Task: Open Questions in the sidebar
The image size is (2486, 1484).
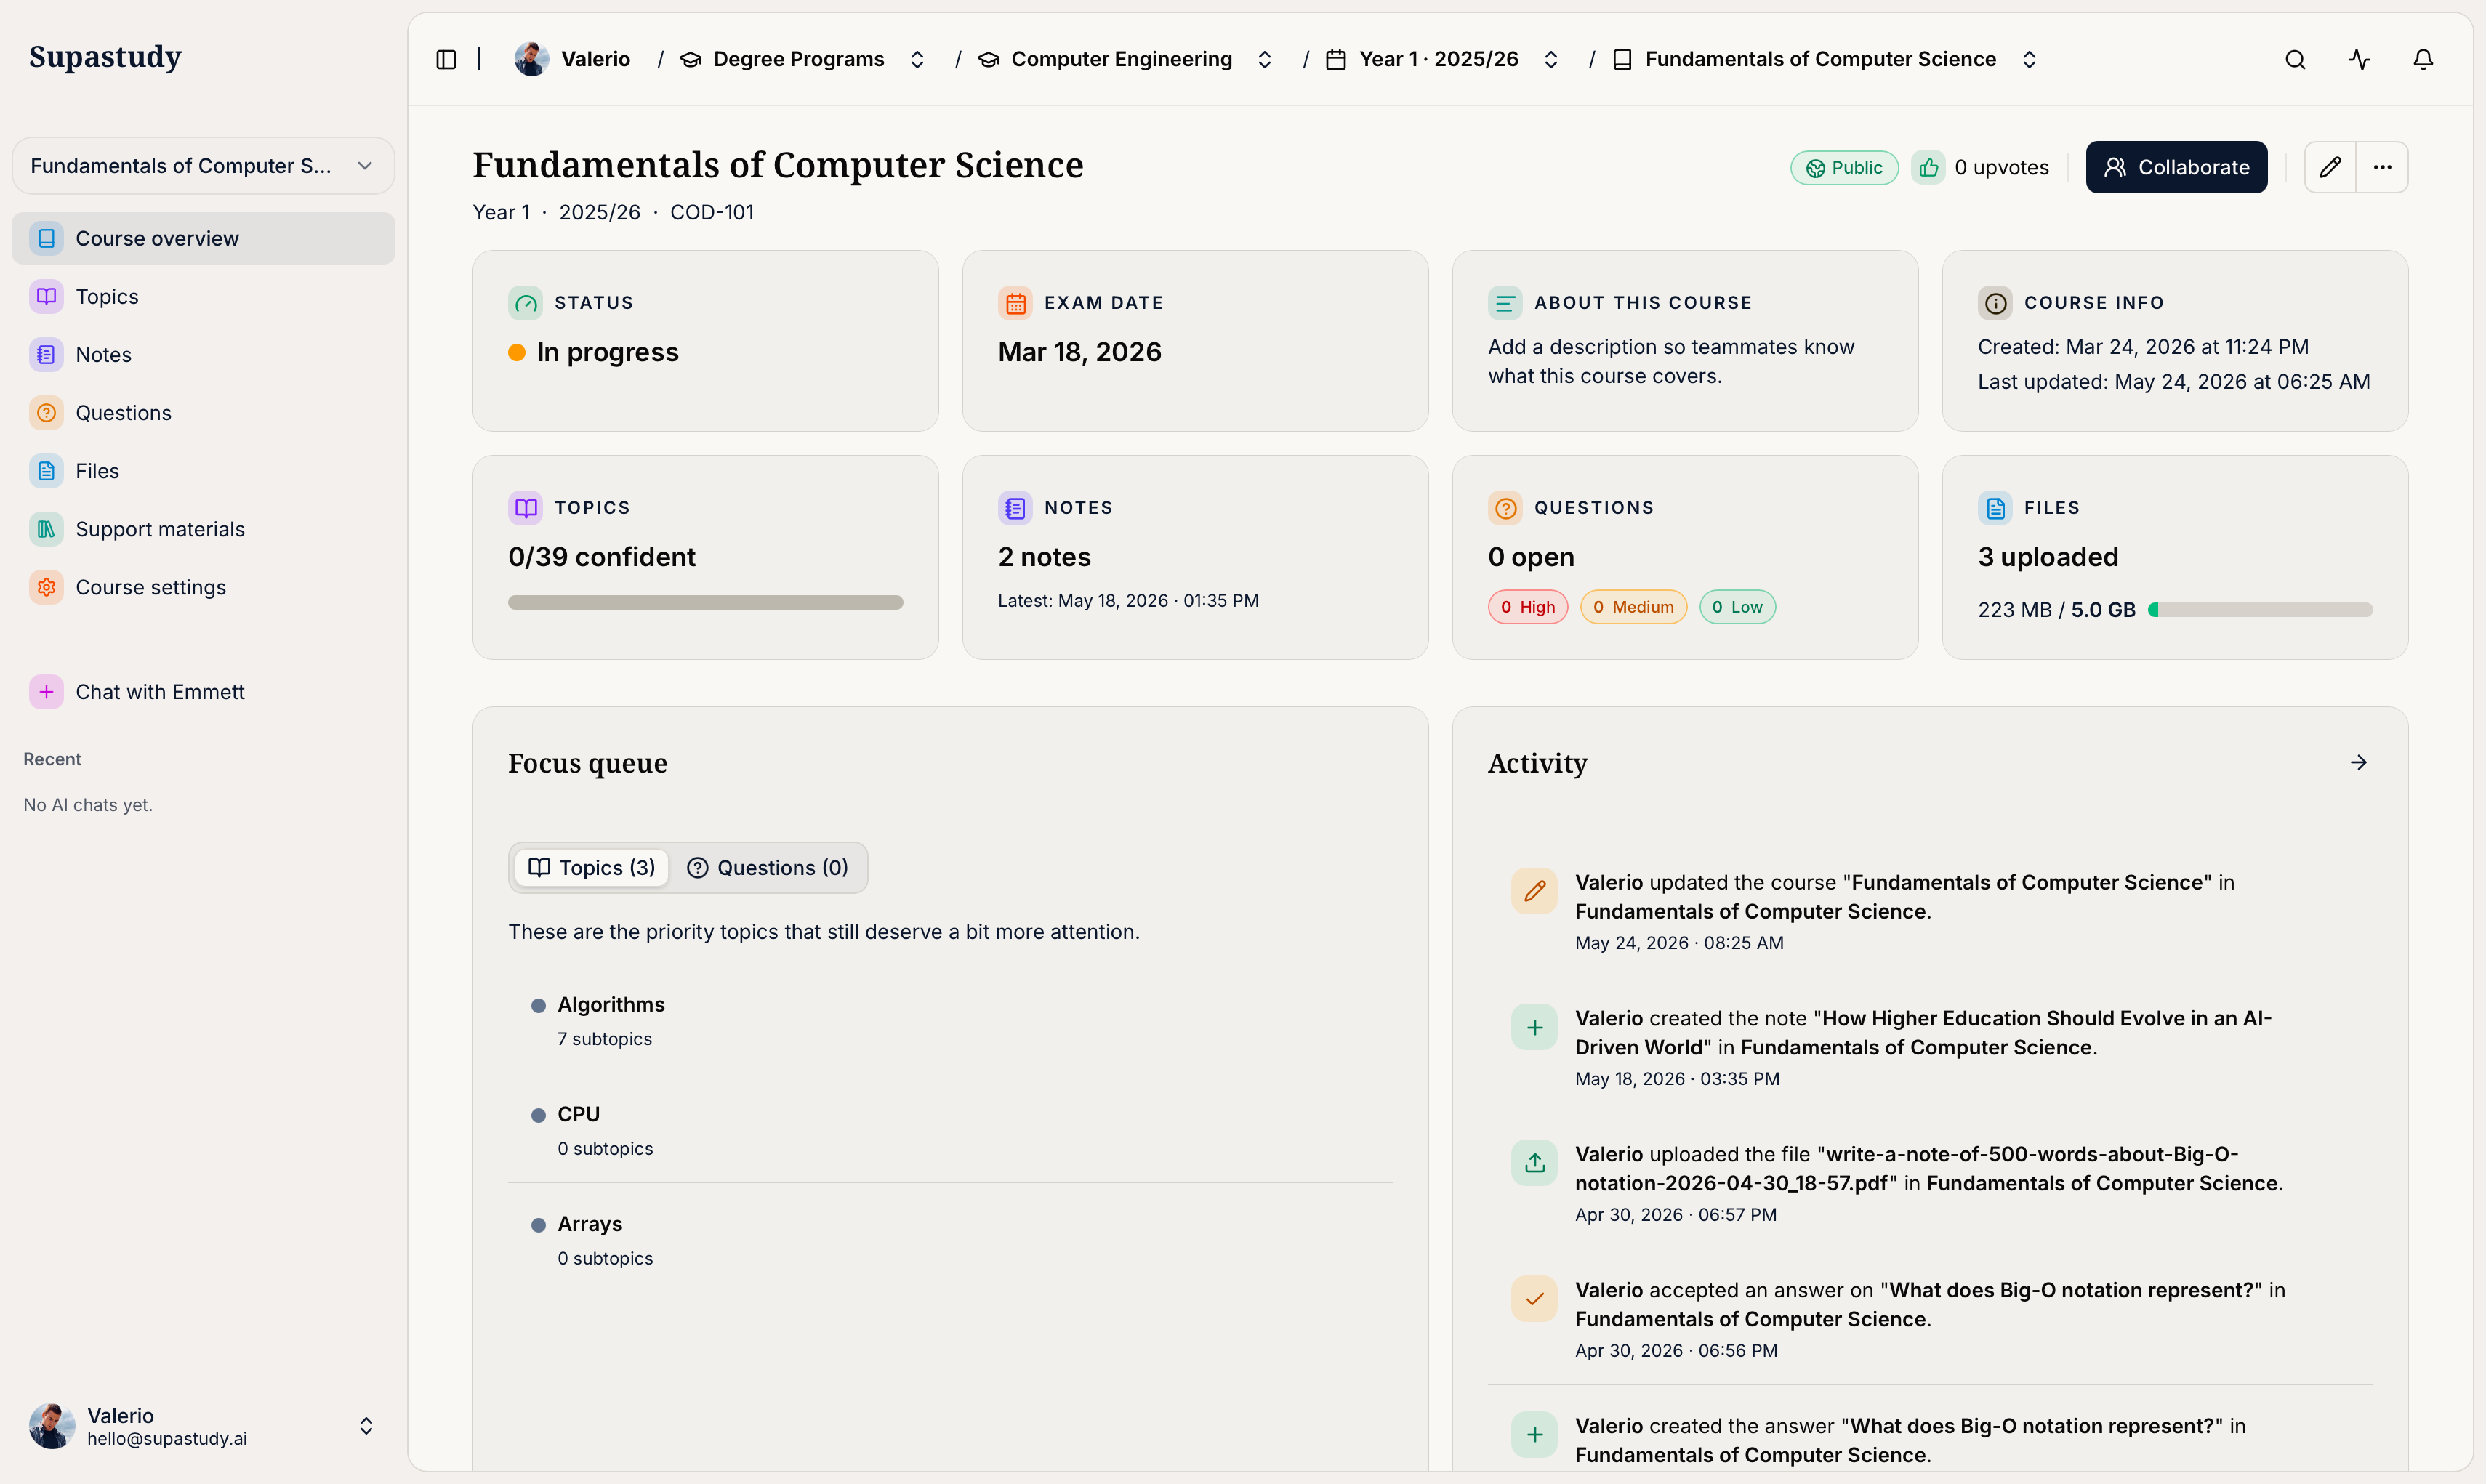Action: click(x=203, y=412)
